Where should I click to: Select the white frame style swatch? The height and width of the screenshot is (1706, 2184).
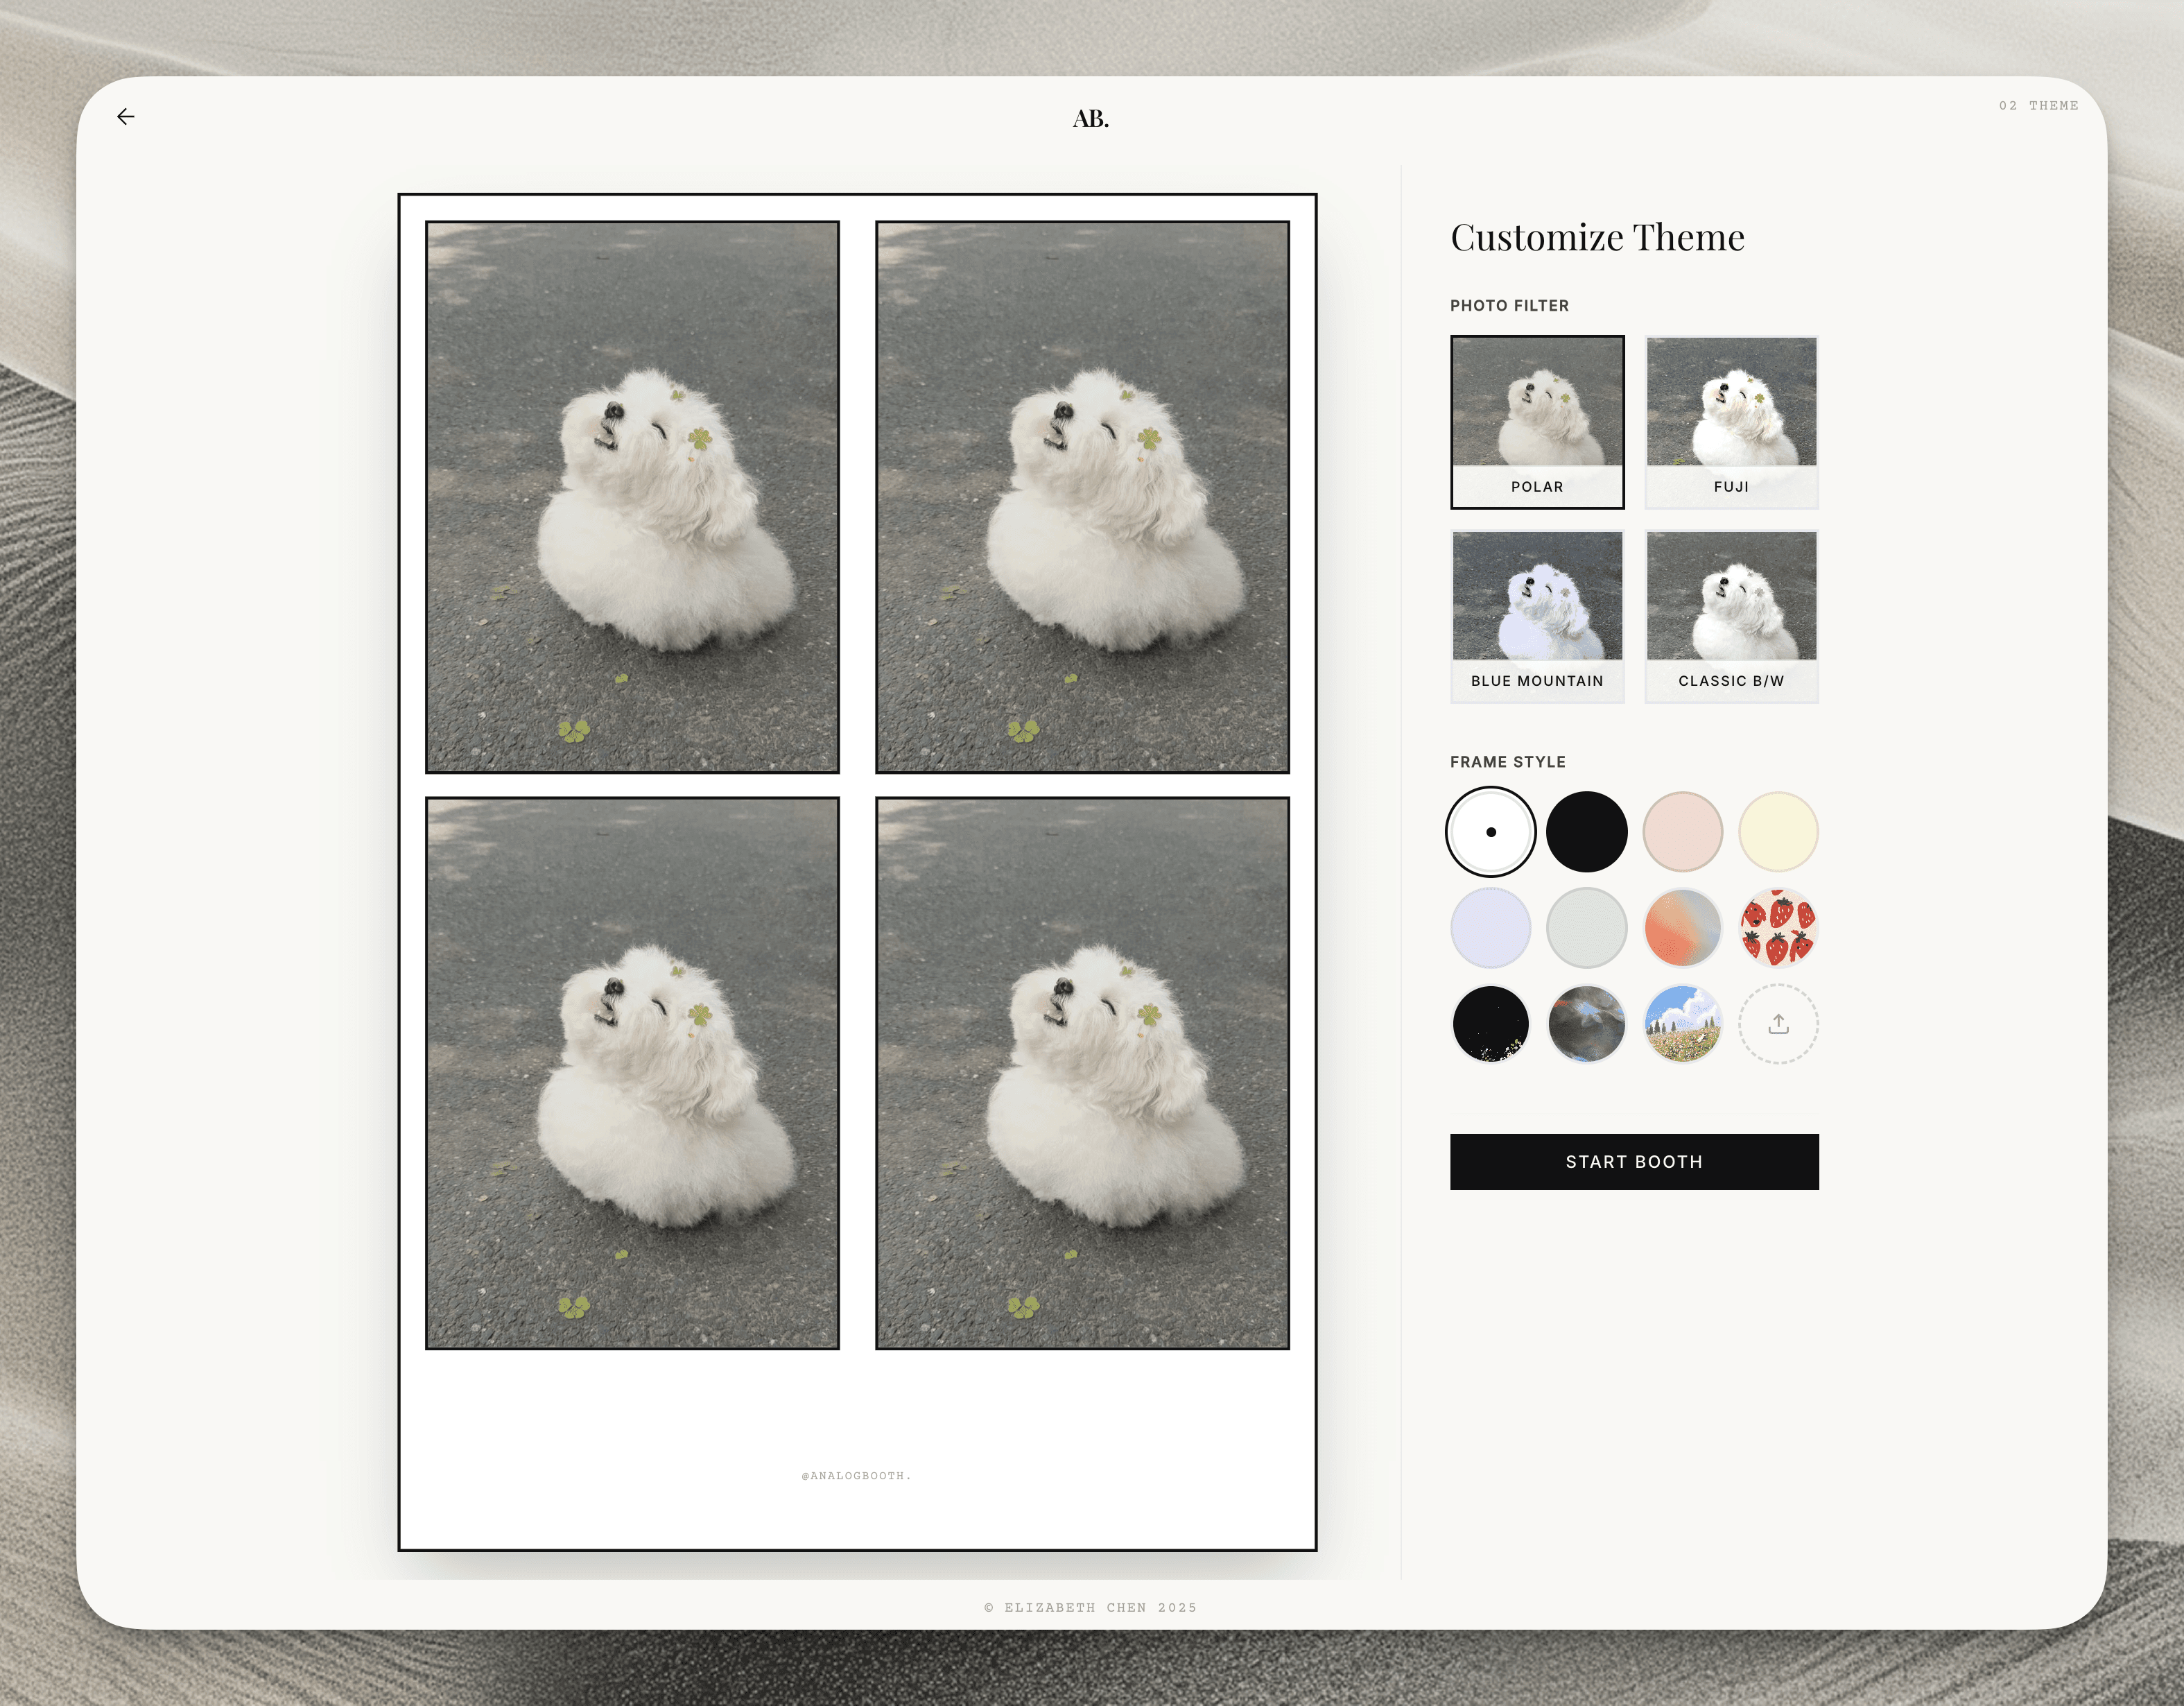coord(1490,832)
